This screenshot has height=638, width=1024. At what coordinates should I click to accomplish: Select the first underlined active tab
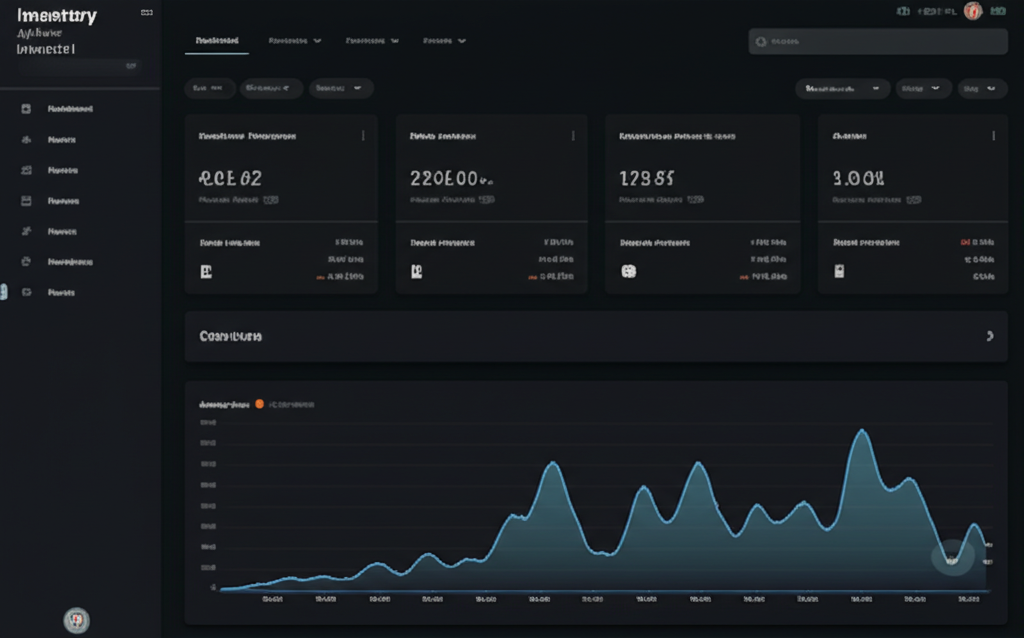click(217, 41)
